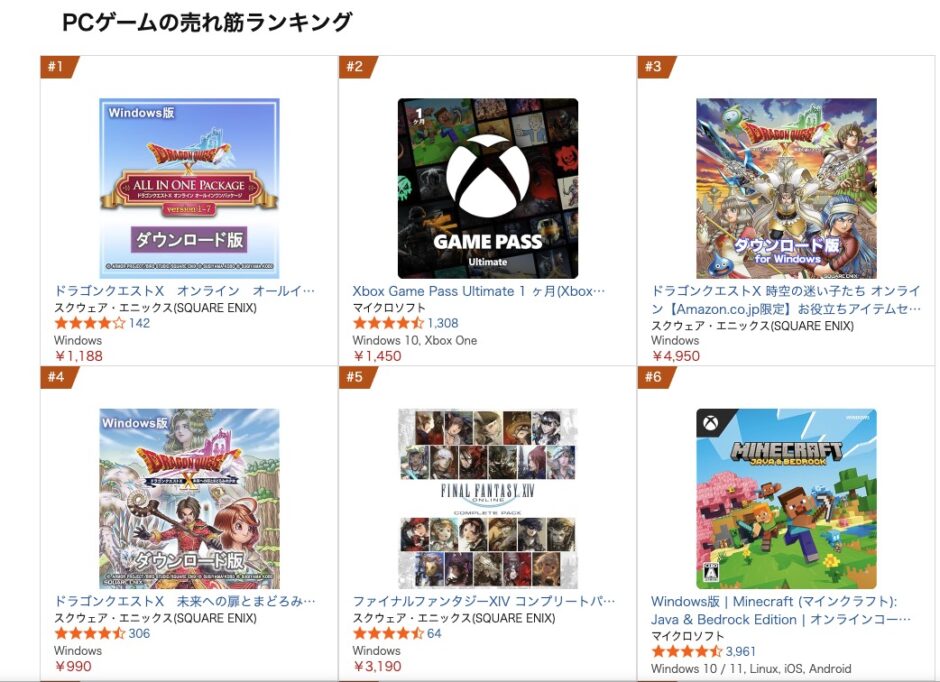Open the 306 reviews star rating

click(x=90, y=634)
